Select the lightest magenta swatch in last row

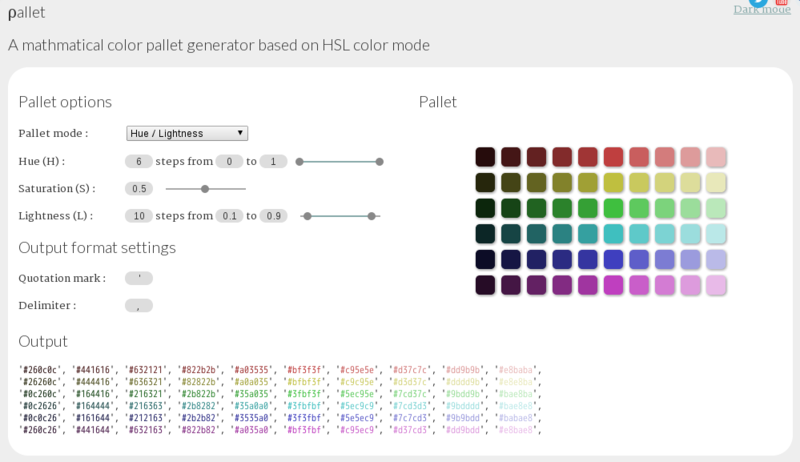pos(716,285)
